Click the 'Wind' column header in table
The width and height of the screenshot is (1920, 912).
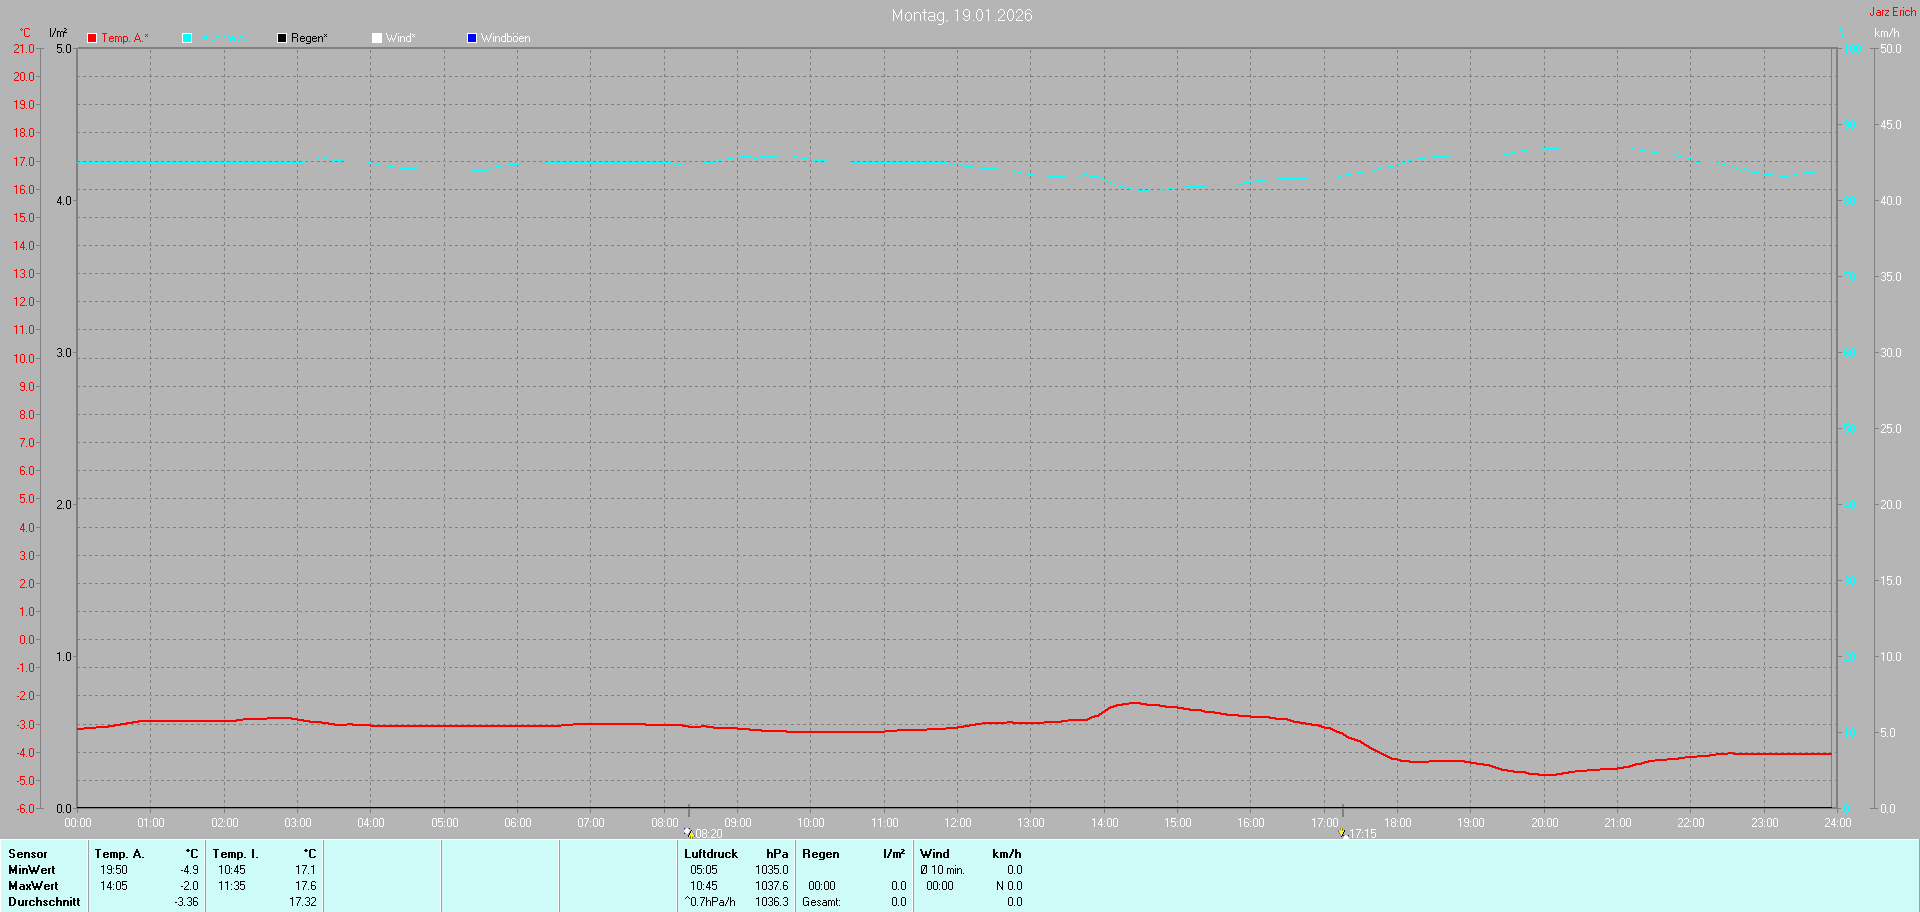tap(935, 854)
